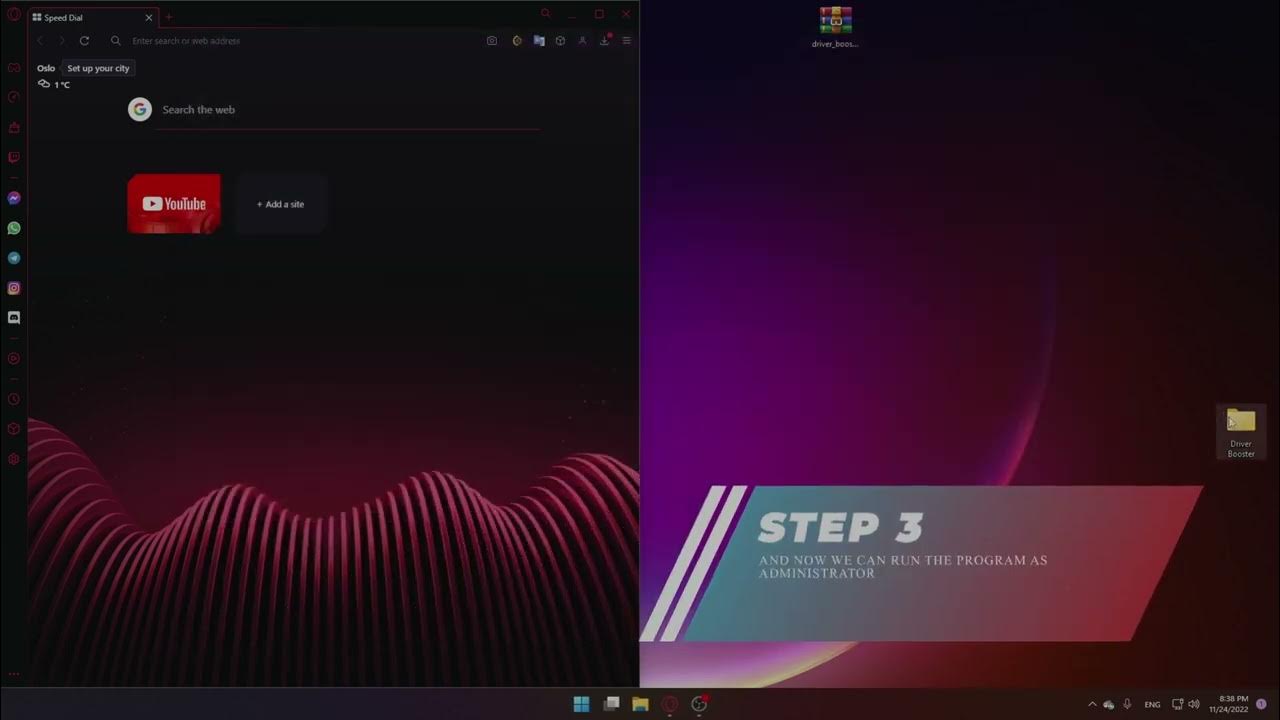Image resolution: width=1280 pixels, height=720 pixels.
Task: Open the Twitch panel in sidebar
Action: coord(14,157)
